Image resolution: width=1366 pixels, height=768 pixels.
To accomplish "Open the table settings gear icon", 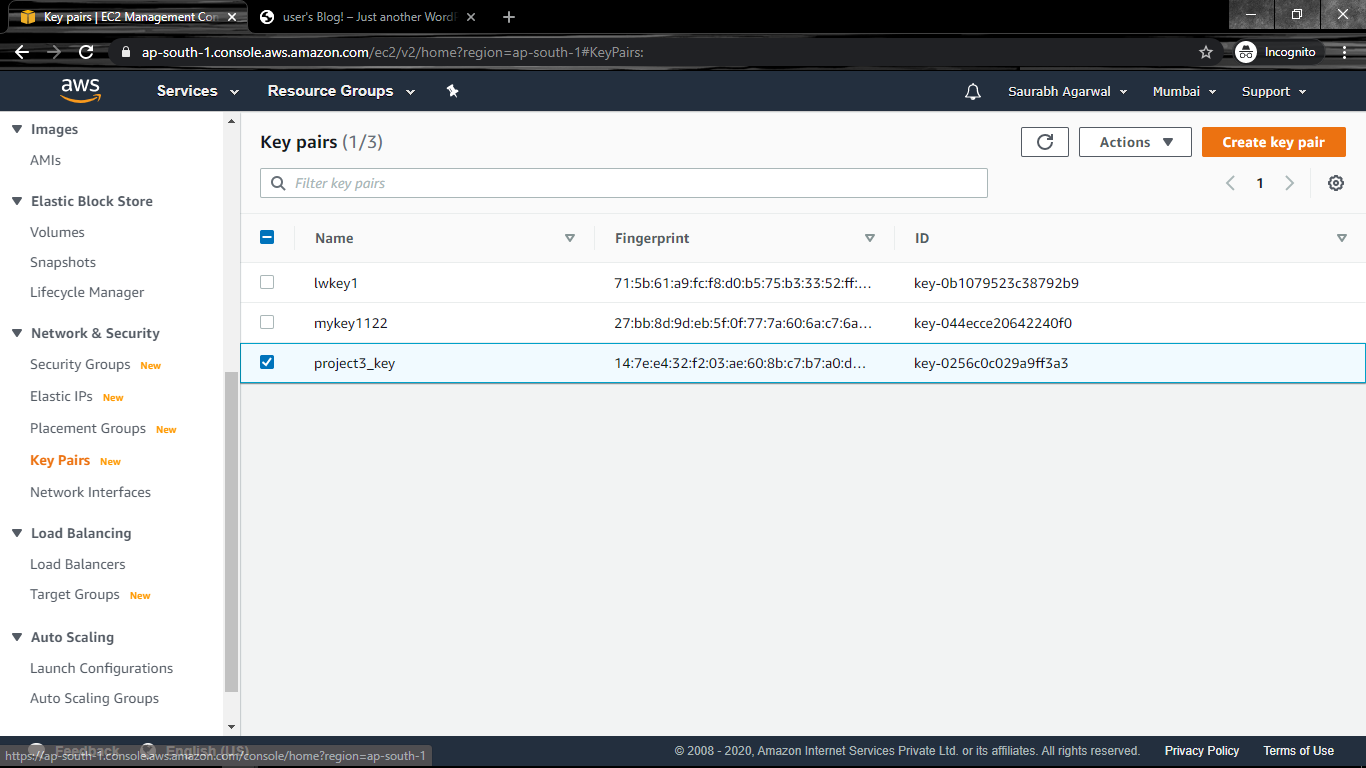I will [1336, 183].
